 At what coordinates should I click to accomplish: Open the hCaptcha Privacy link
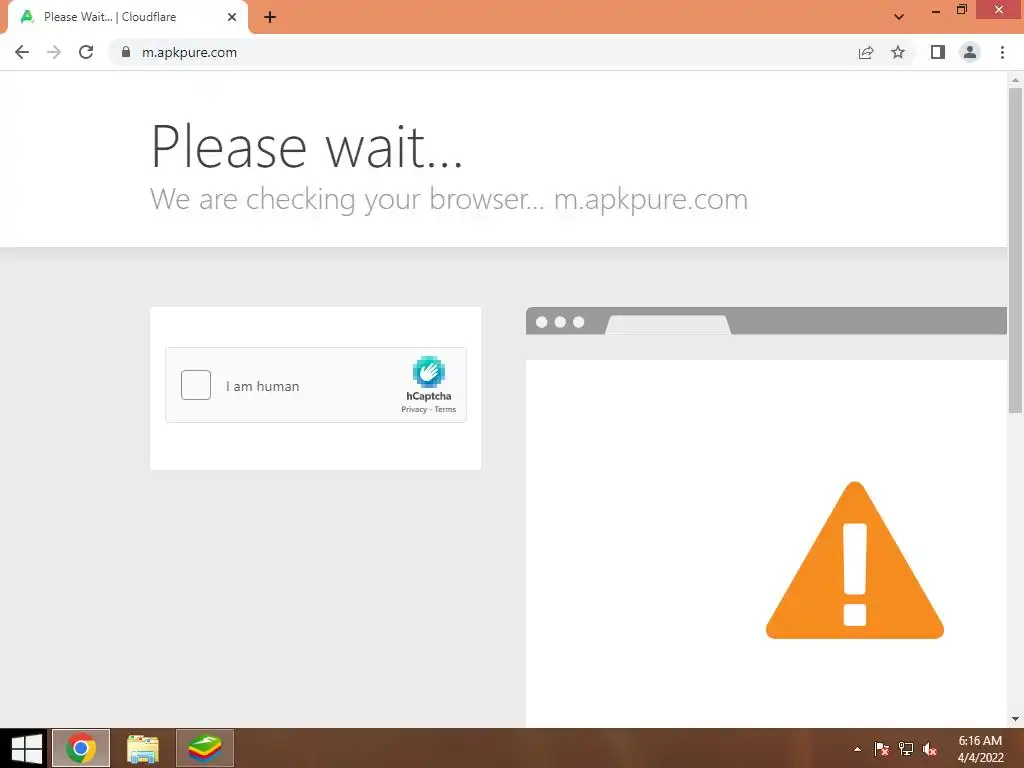pos(414,409)
